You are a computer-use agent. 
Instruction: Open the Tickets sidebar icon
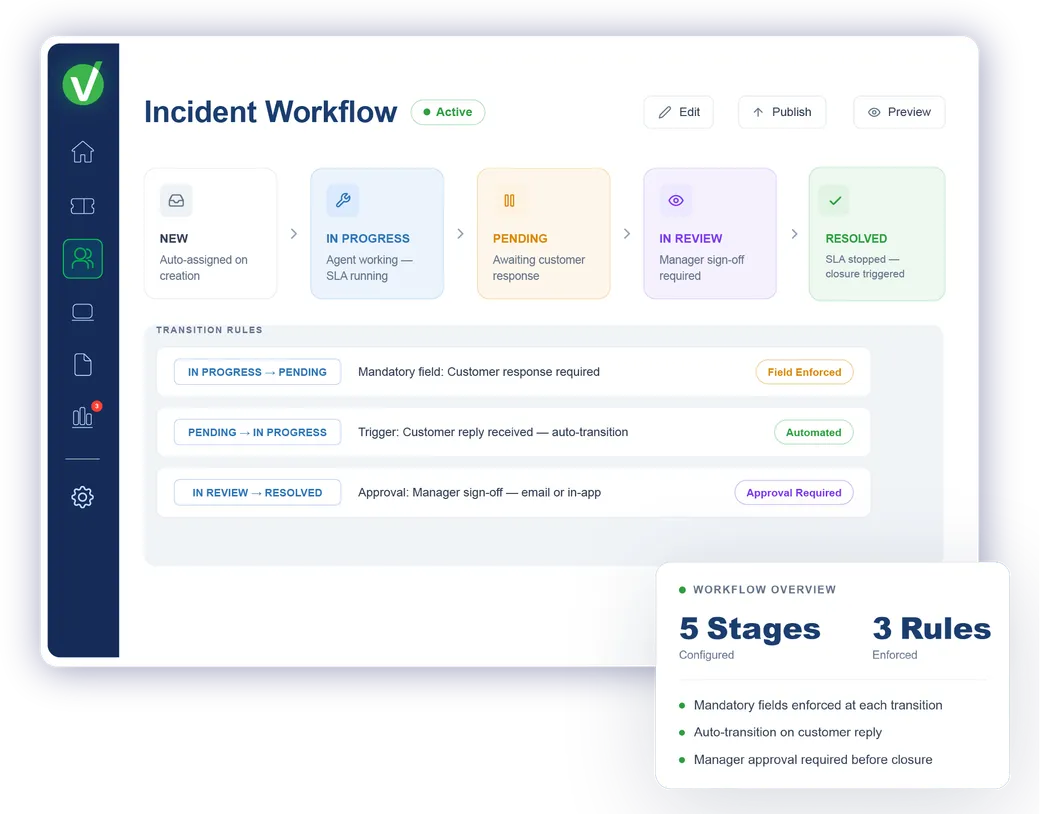(x=82, y=206)
